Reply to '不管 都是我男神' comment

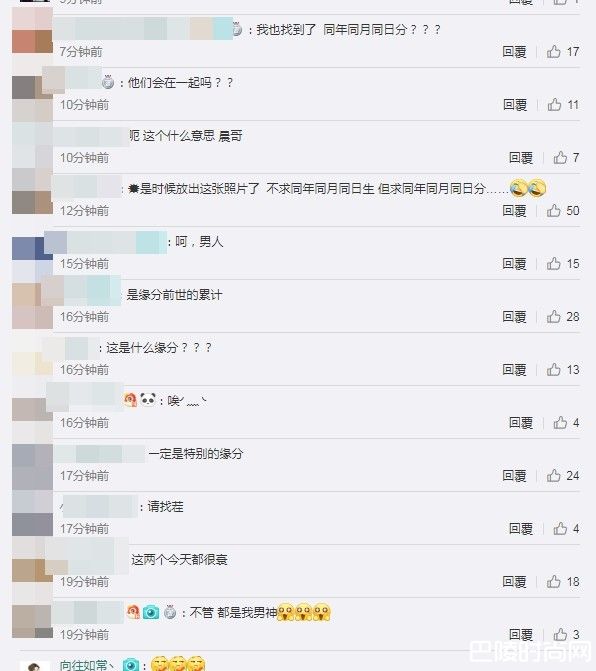[521, 635]
